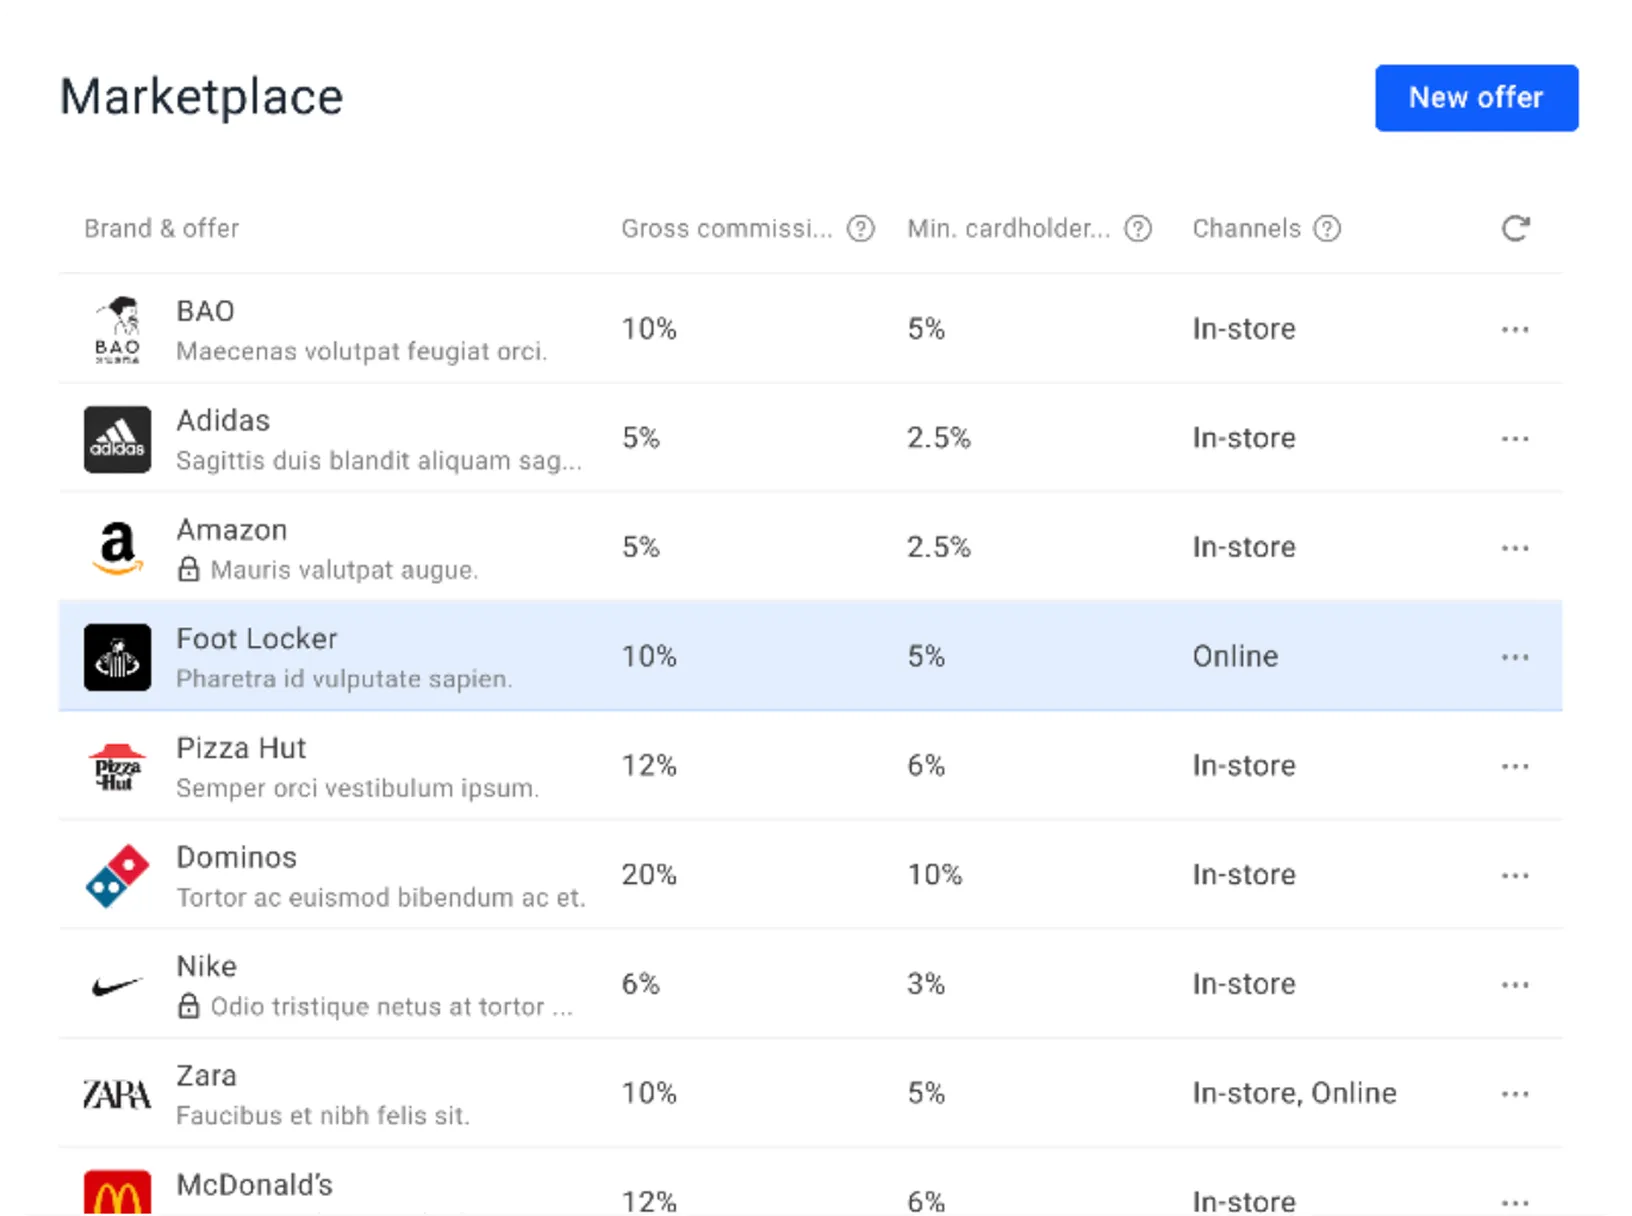Click 'Faucibus et nibh felis sit.' offer text
Screen dimensions: 1632x1216
coord(323,1116)
